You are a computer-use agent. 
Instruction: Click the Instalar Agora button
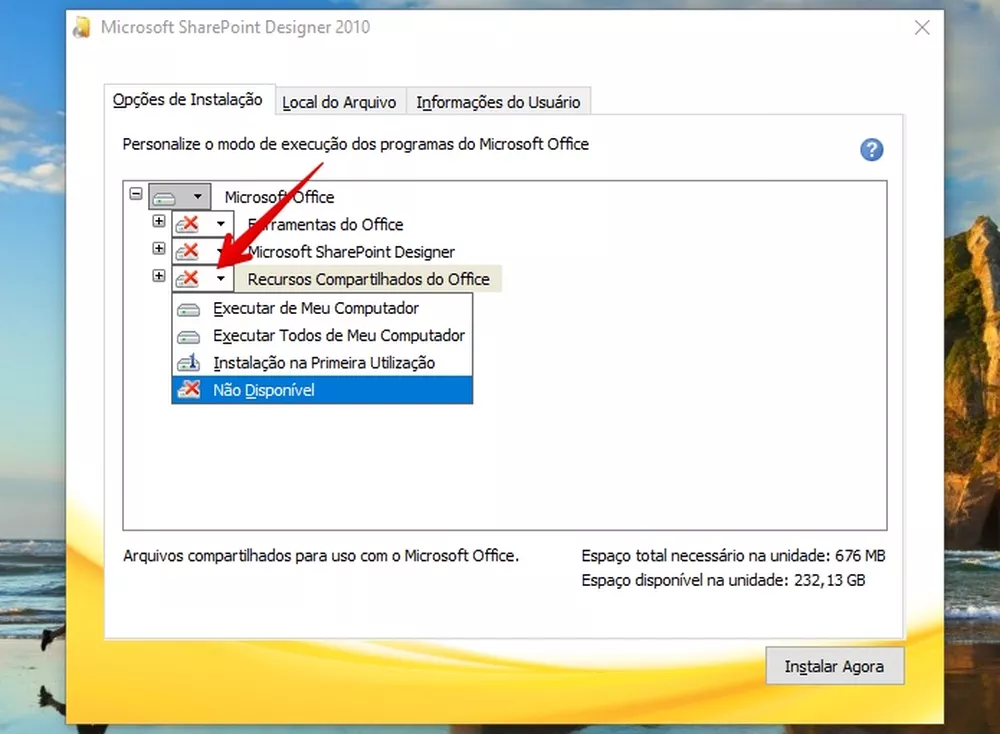[x=834, y=666]
